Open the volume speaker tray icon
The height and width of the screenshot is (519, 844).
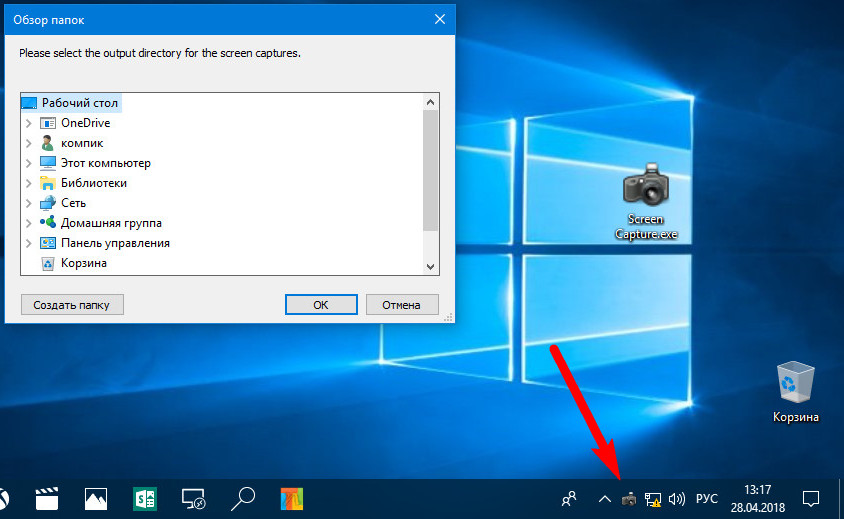(x=677, y=499)
